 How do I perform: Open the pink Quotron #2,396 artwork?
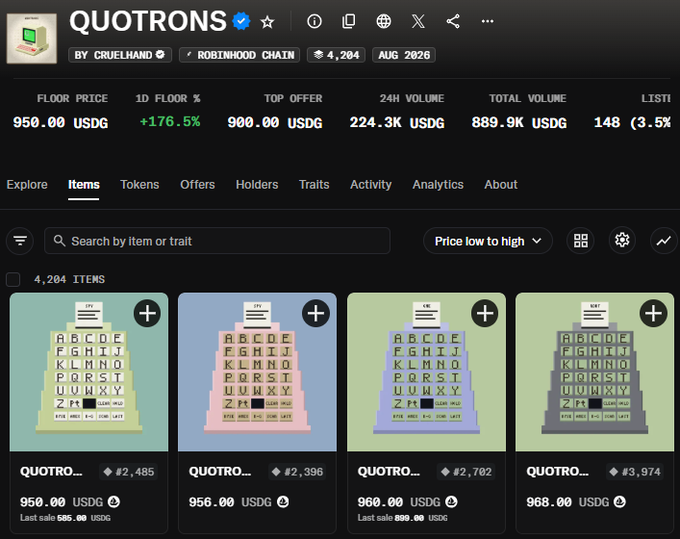[257, 372]
